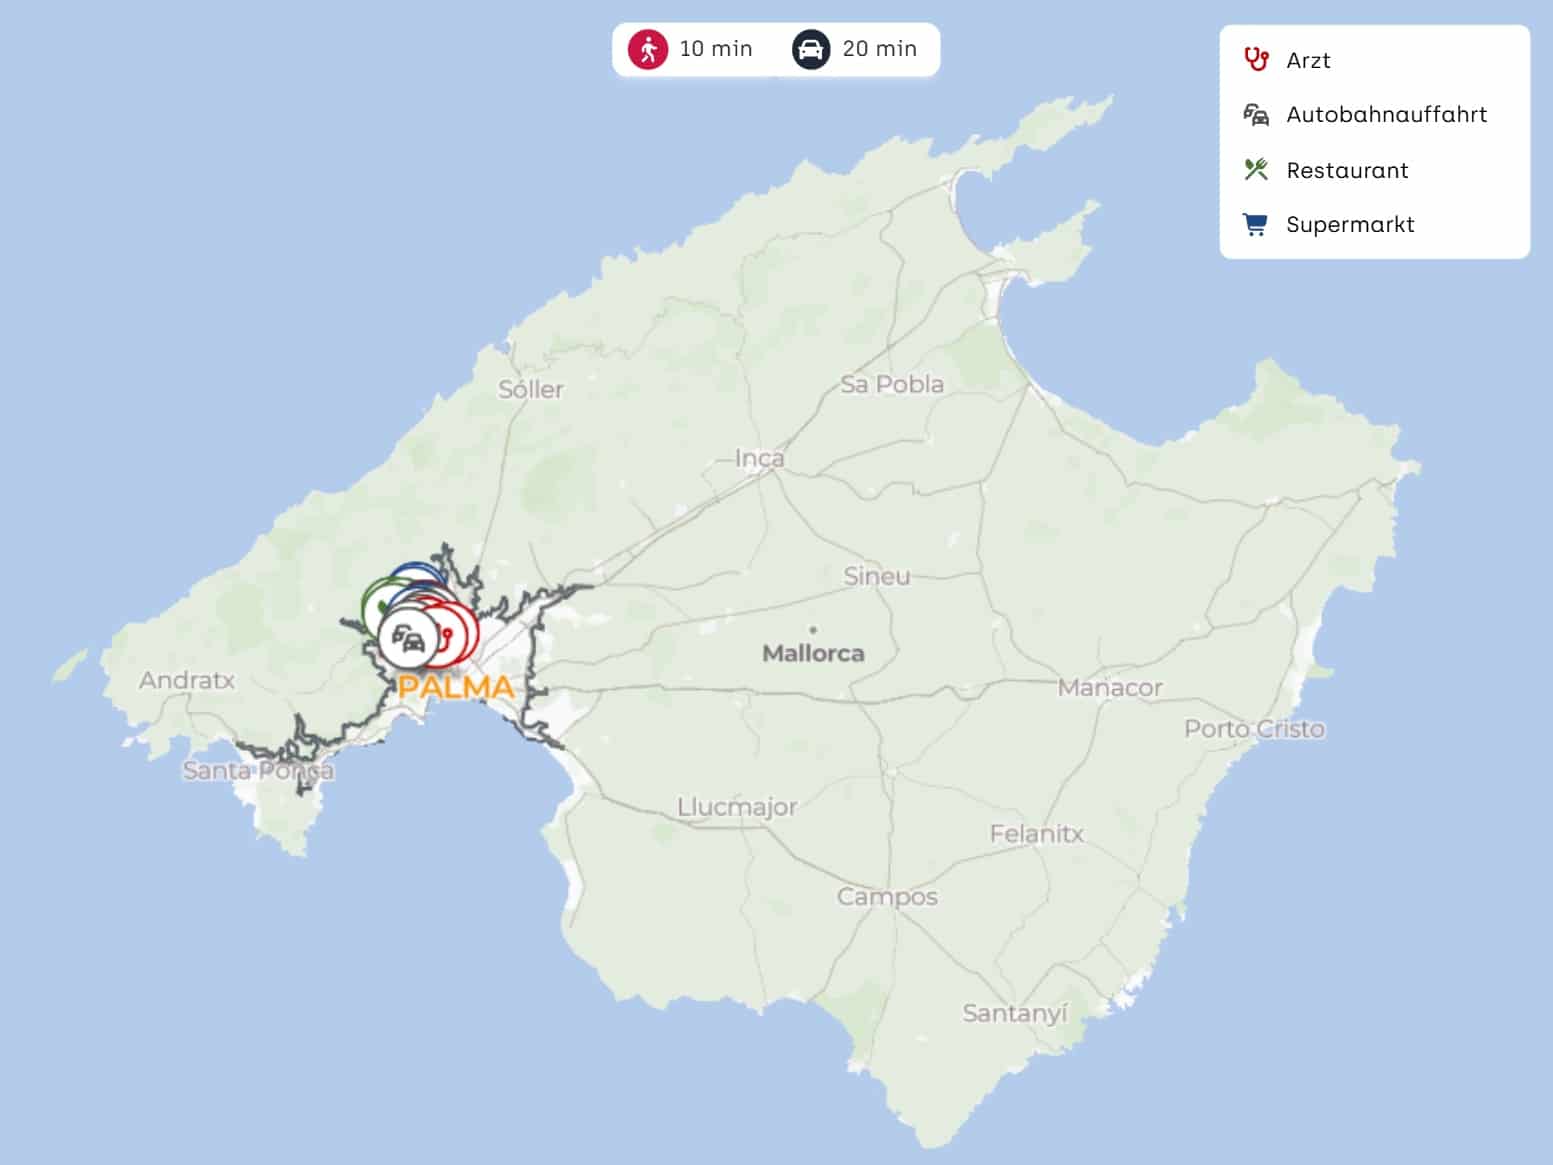Click the orange PALMA city label
The height and width of the screenshot is (1165, 1553).
tap(456, 688)
